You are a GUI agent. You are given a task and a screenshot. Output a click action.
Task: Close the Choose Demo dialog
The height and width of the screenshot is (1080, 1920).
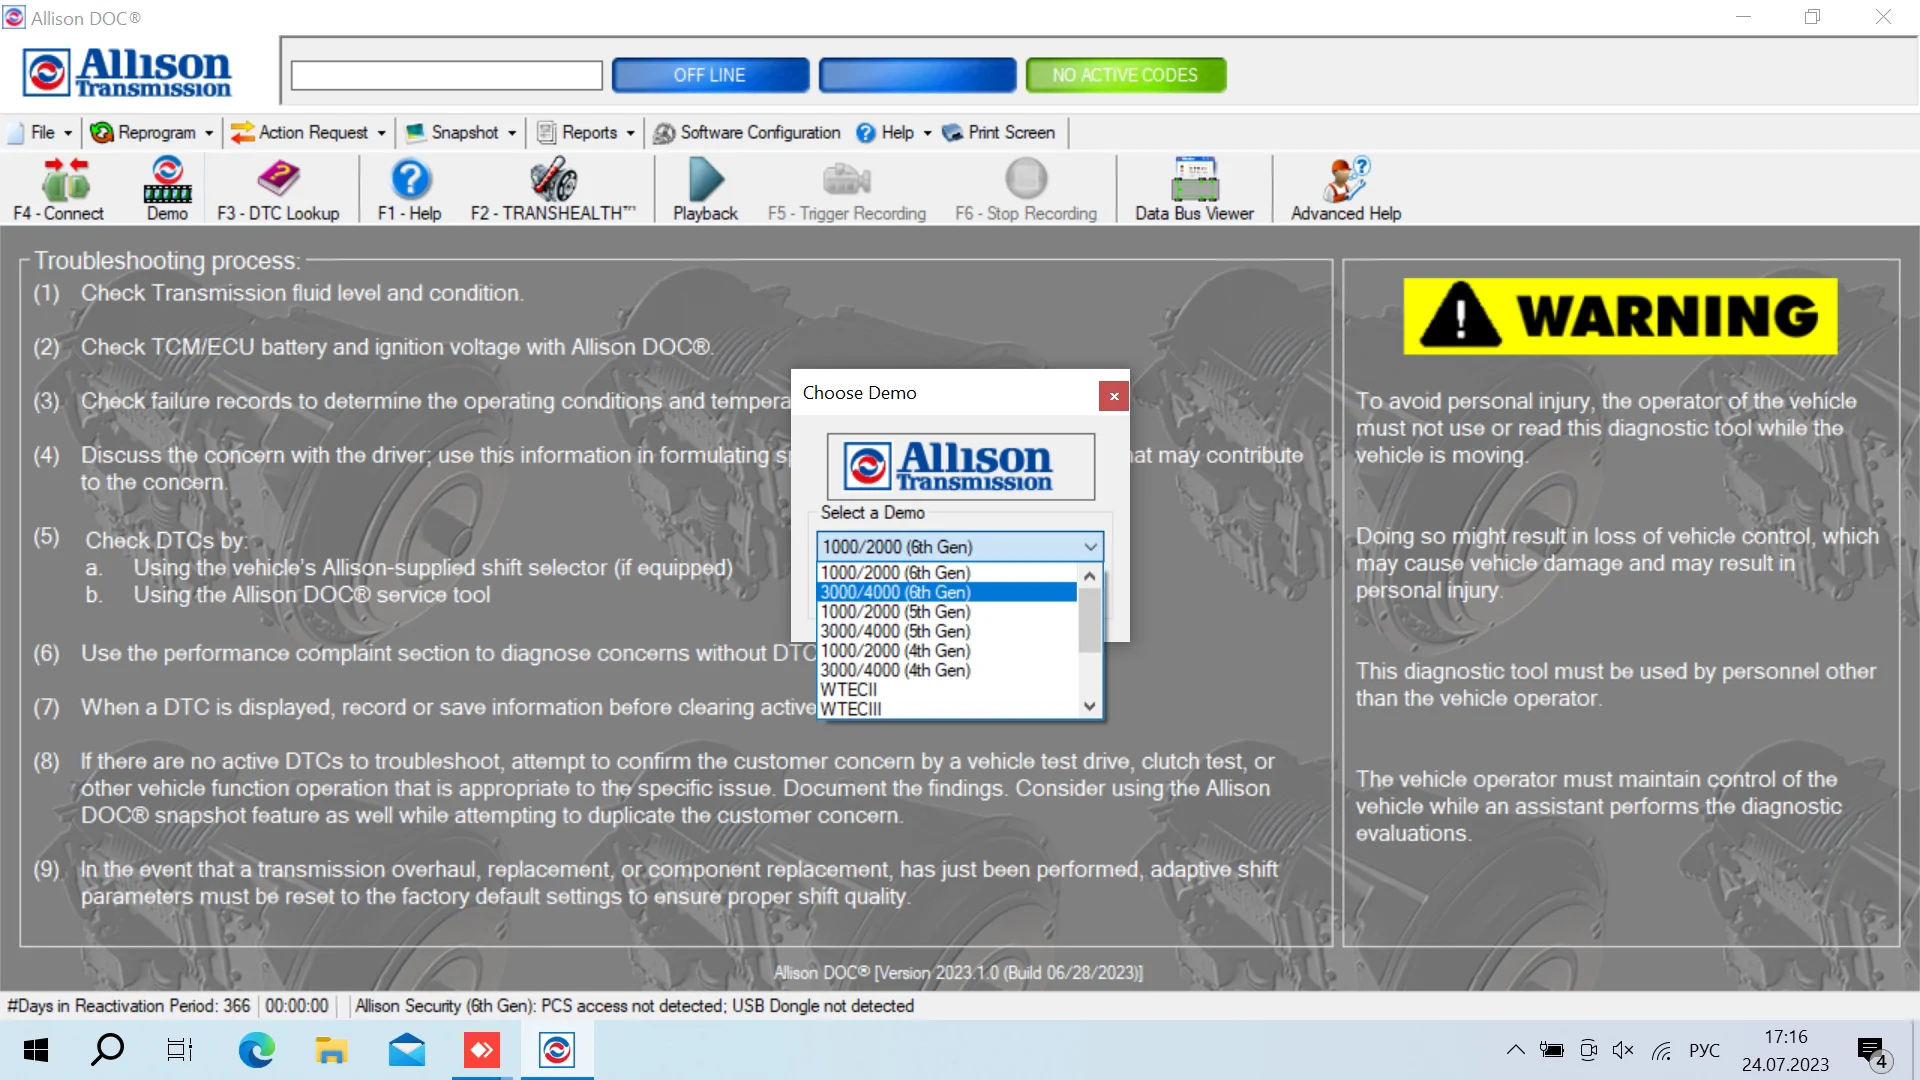(x=1114, y=396)
